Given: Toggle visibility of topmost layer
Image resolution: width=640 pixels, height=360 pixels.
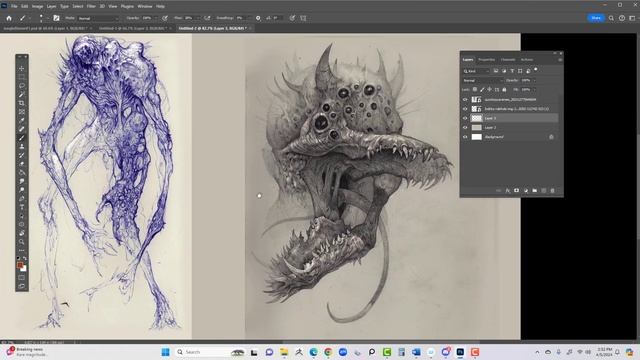Looking at the screenshot, I should coord(465,100).
